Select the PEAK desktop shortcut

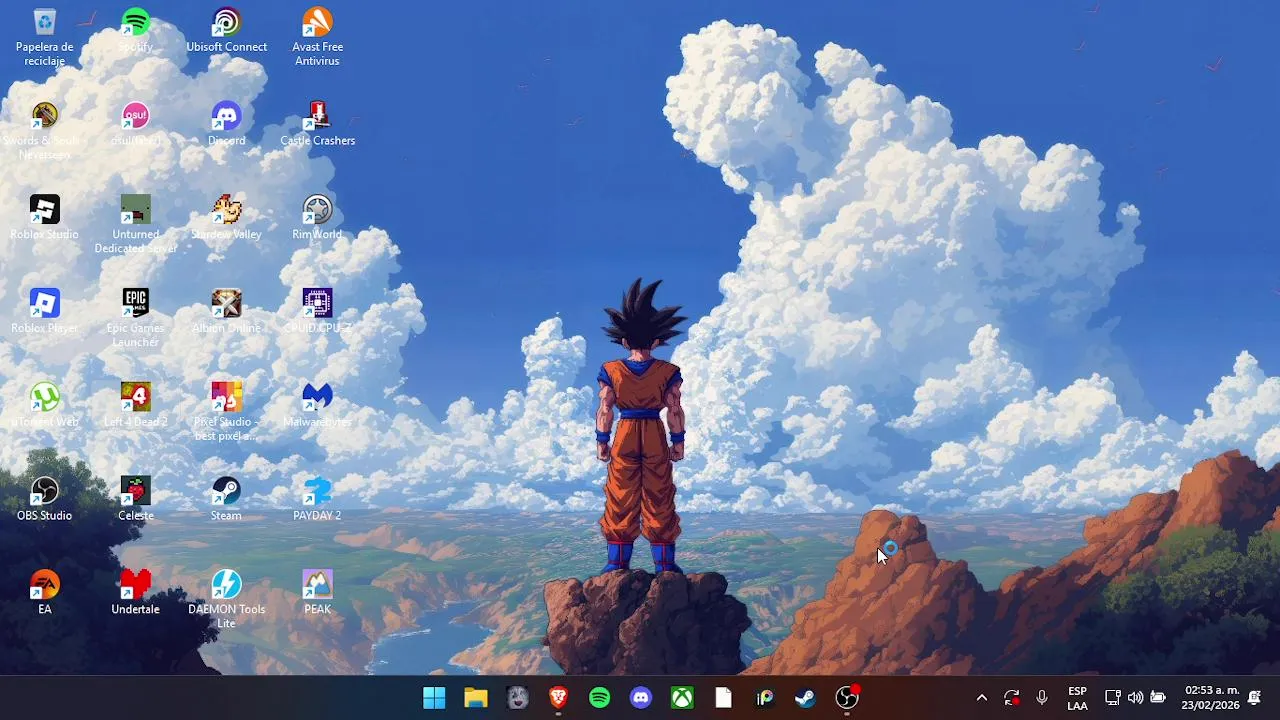[317, 592]
